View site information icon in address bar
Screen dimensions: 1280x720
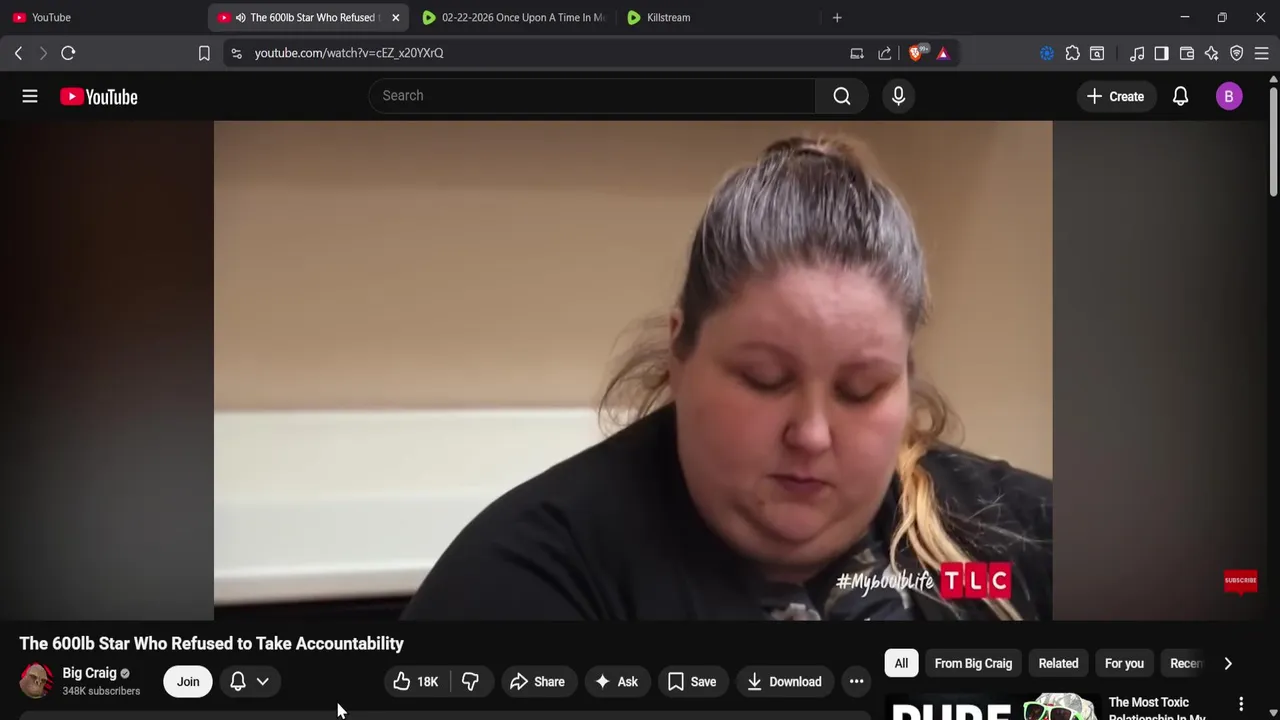coord(236,53)
